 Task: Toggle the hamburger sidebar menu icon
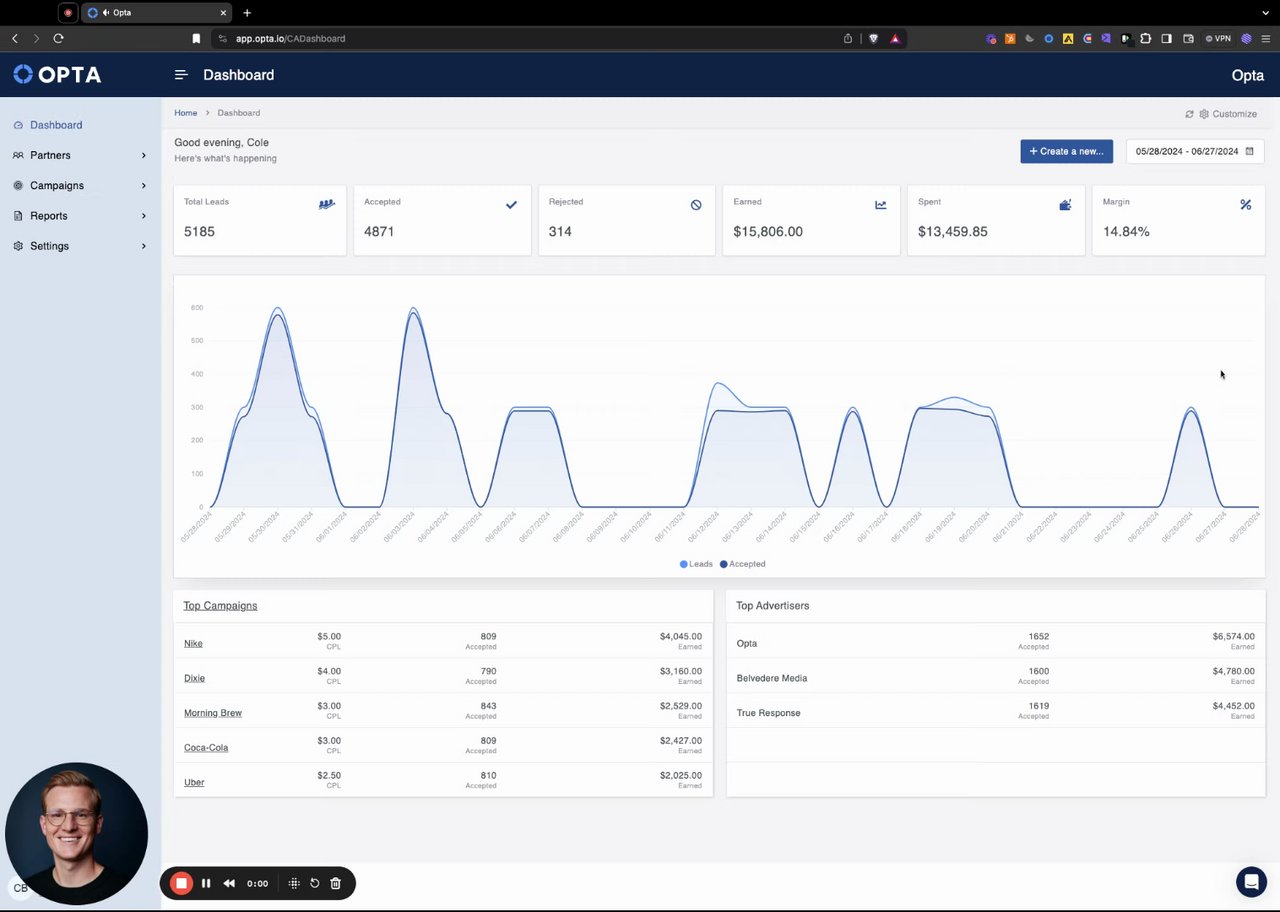coord(181,75)
